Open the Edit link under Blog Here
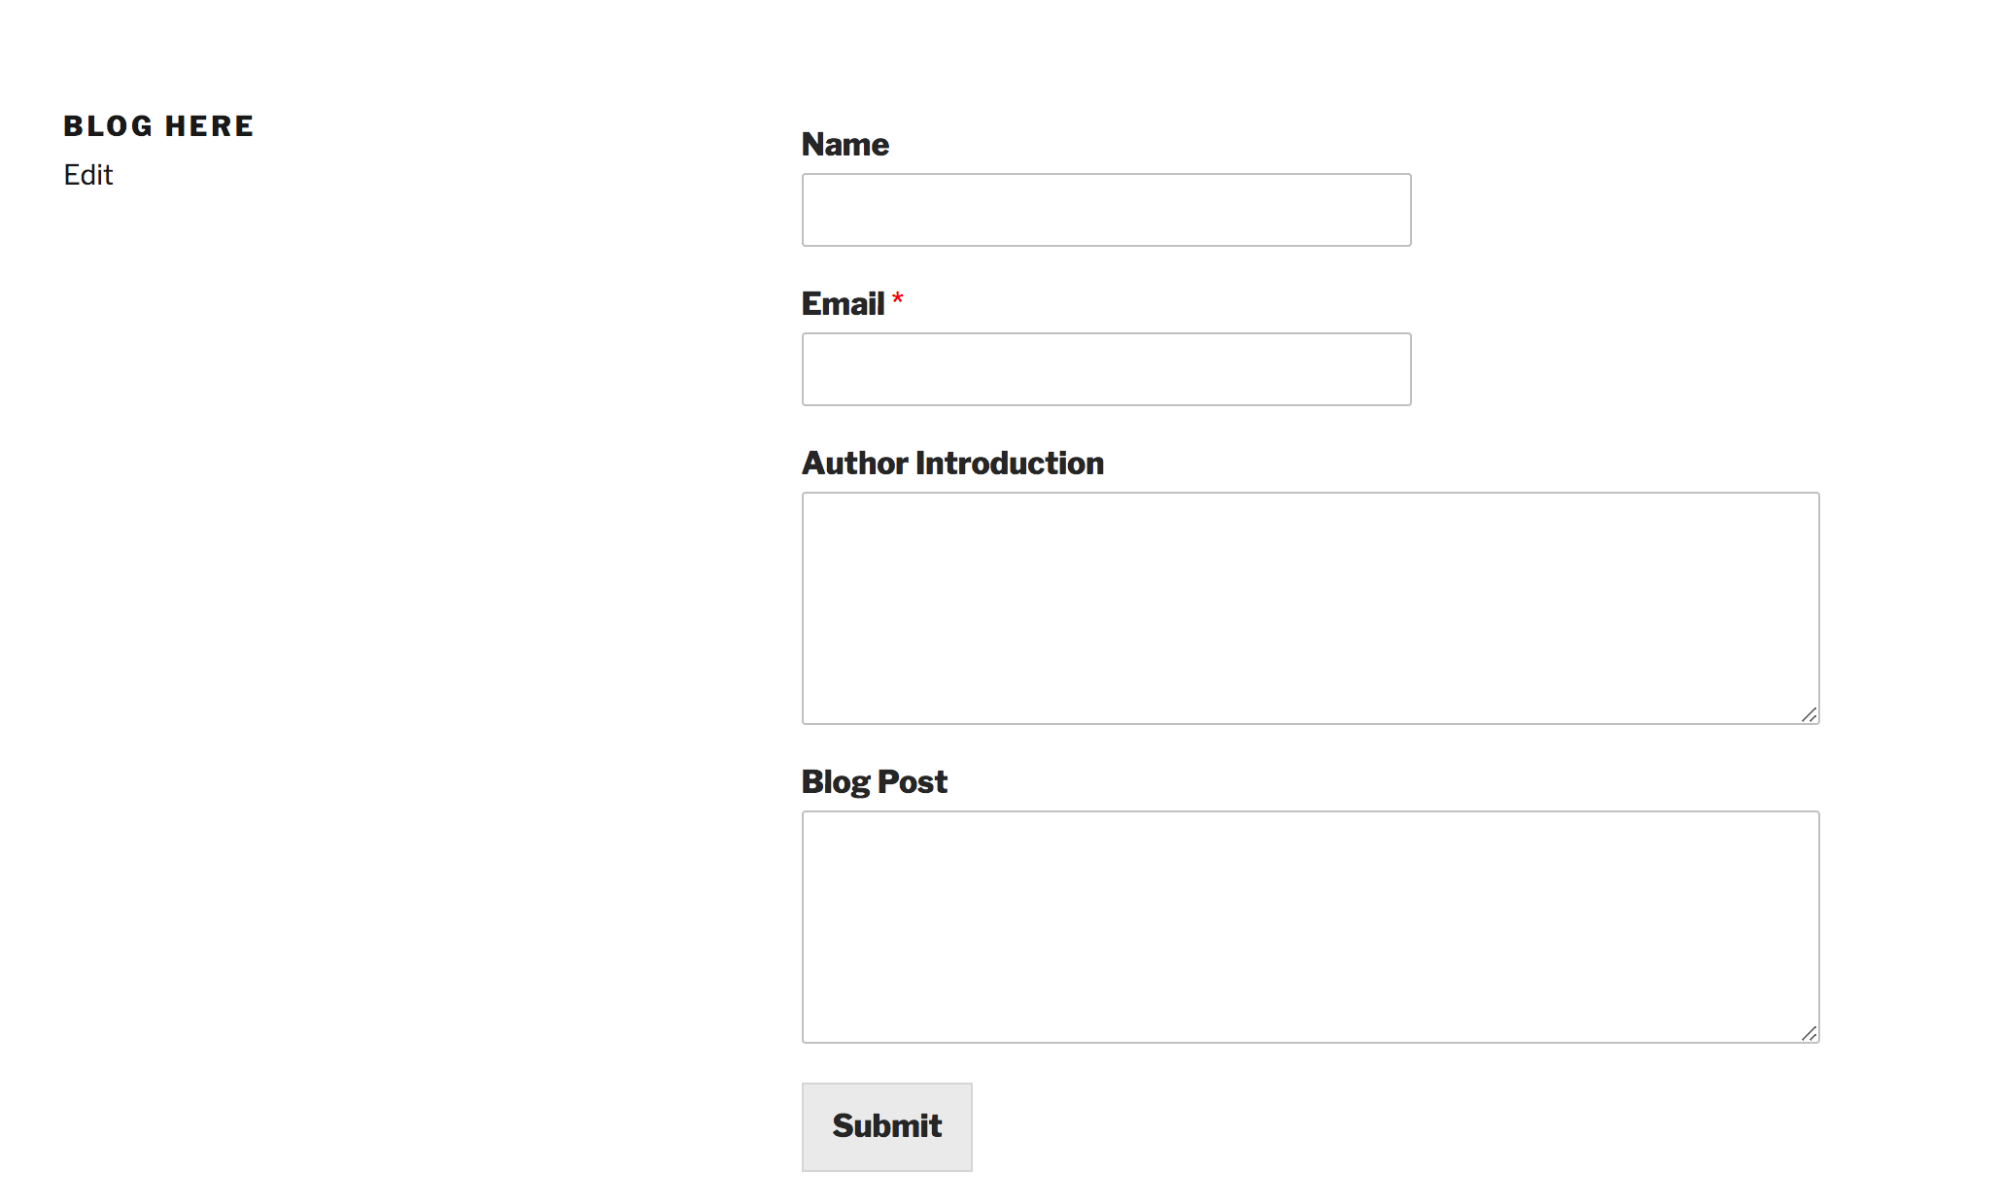The width and height of the screenshot is (1999, 1200). (88, 175)
